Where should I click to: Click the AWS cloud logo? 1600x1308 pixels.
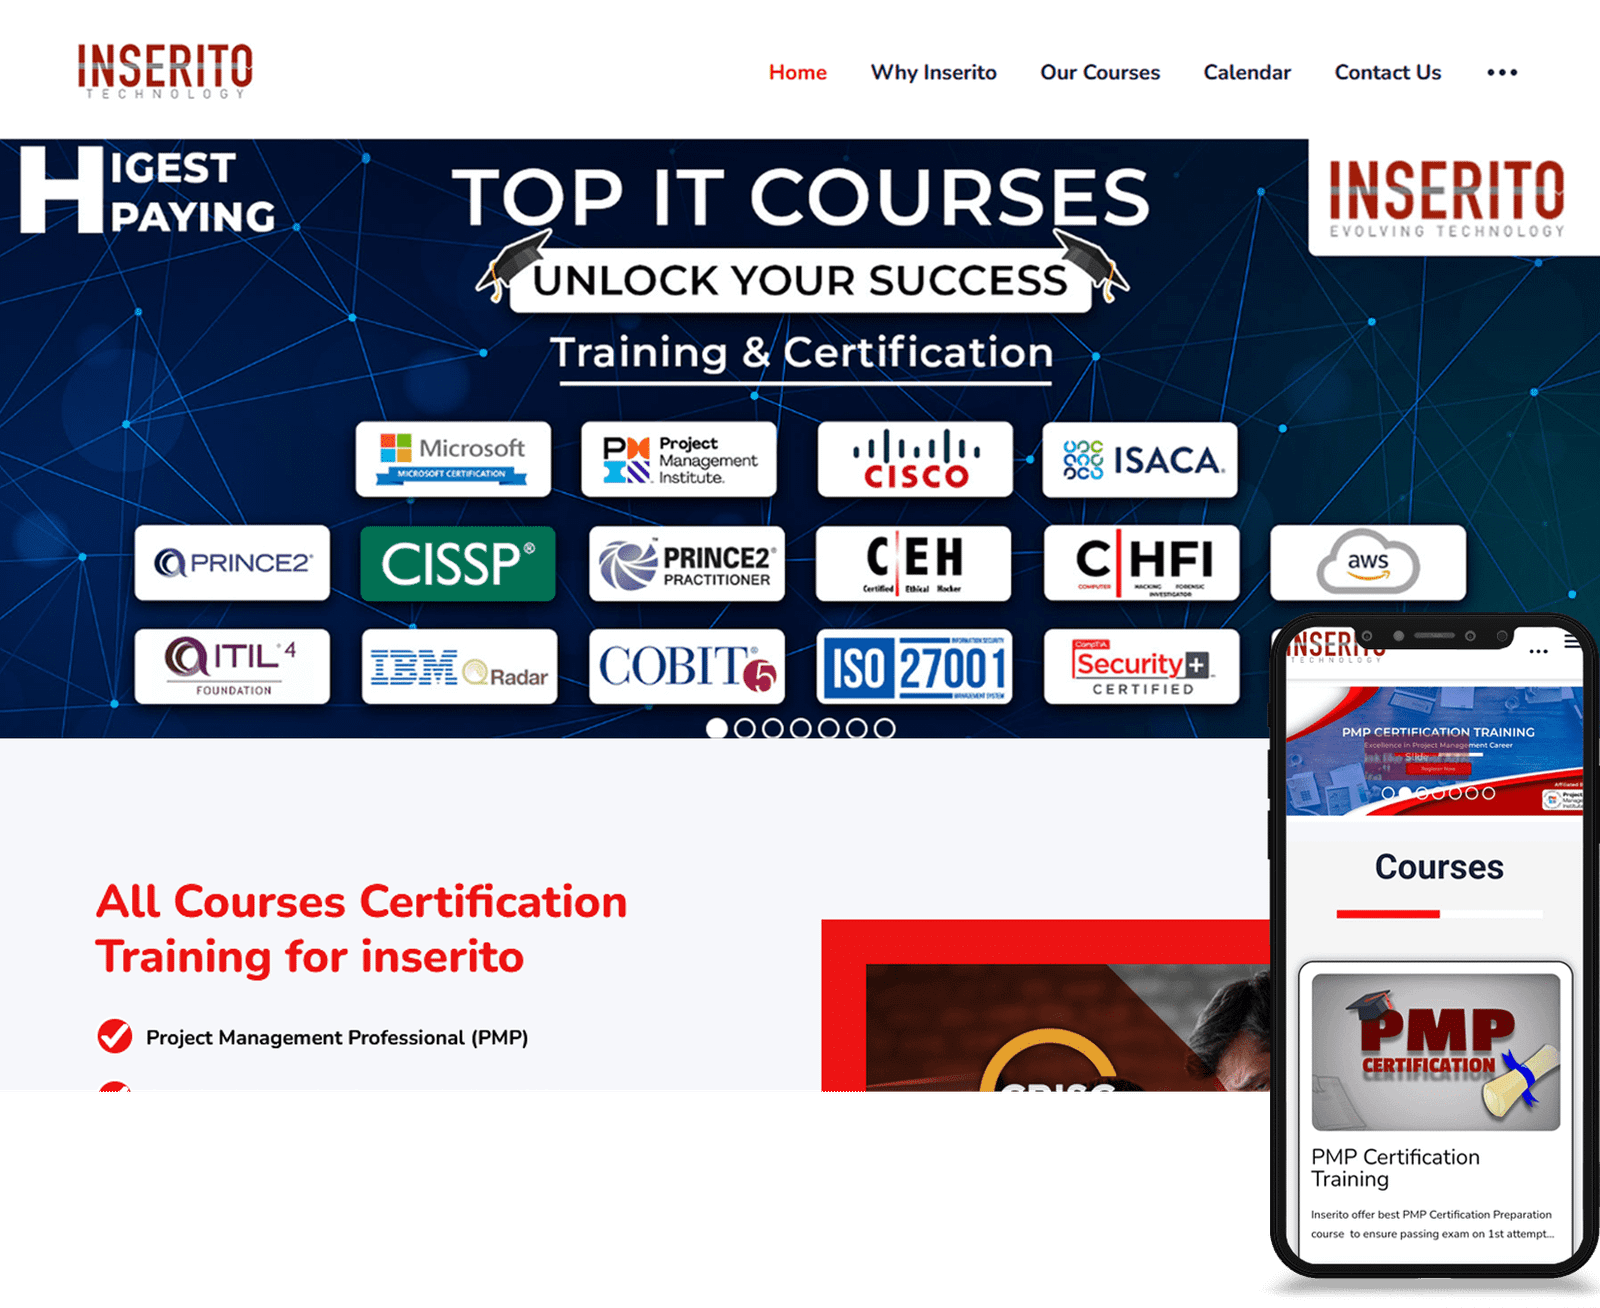coord(1368,563)
